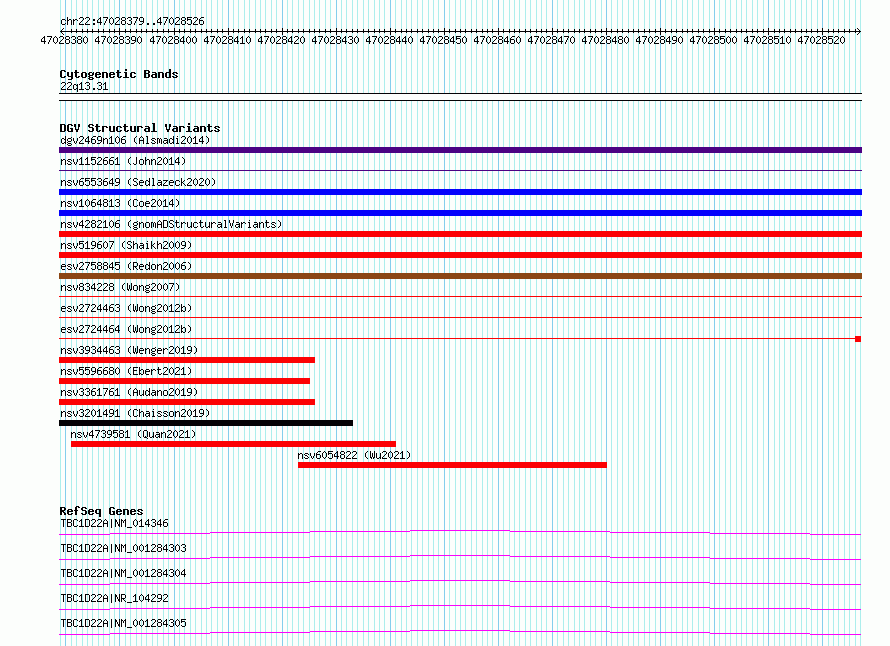The width and height of the screenshot is (890, 646).
Task: Select the brown esv2758845 variant bar
Action: (460, 276)
